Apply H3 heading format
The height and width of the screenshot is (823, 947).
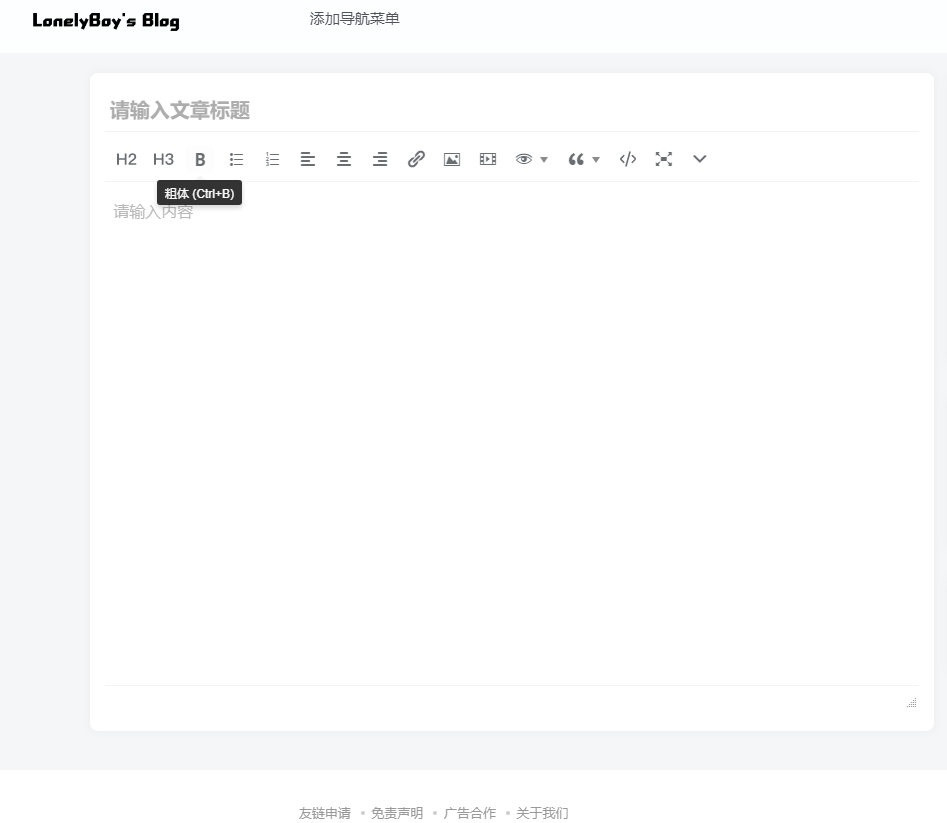(163, 159)
